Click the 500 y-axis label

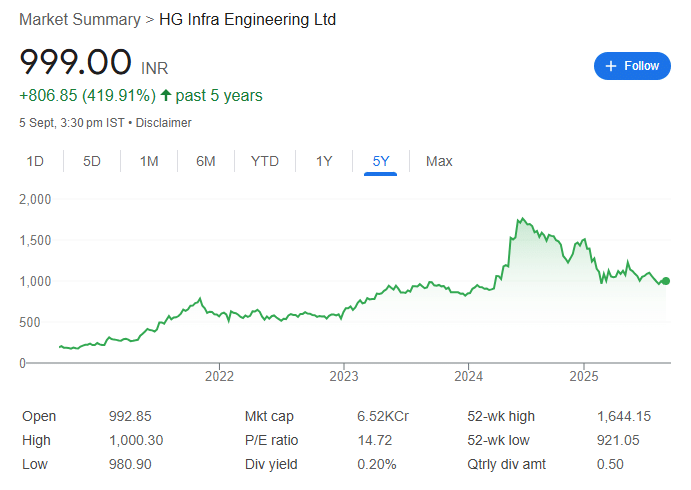coord(30,322)
